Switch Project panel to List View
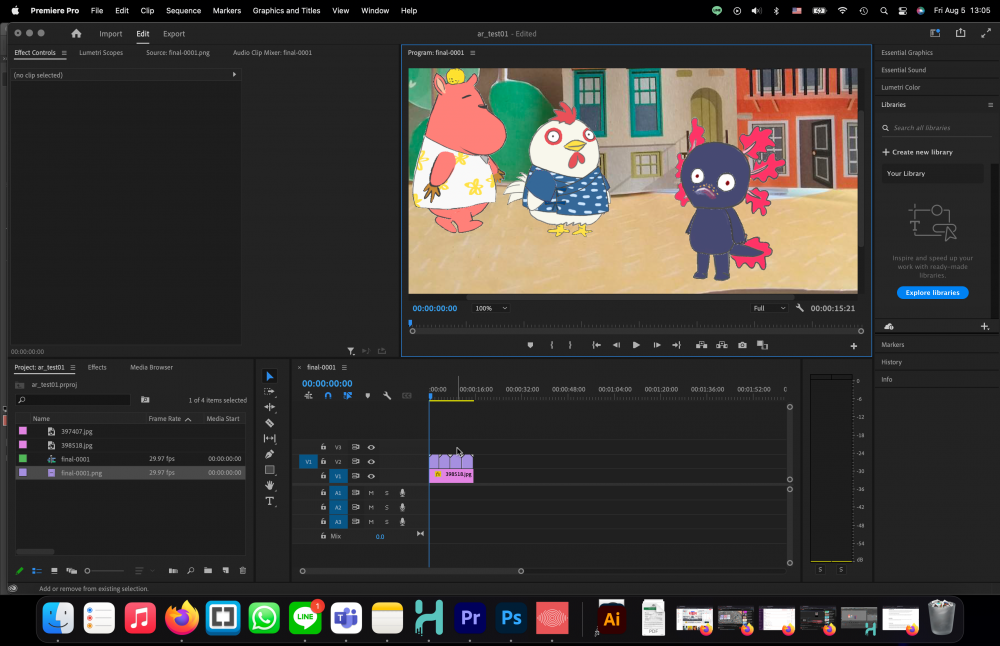Viewport: 1000px width, 646px height. tap(37, 571)
